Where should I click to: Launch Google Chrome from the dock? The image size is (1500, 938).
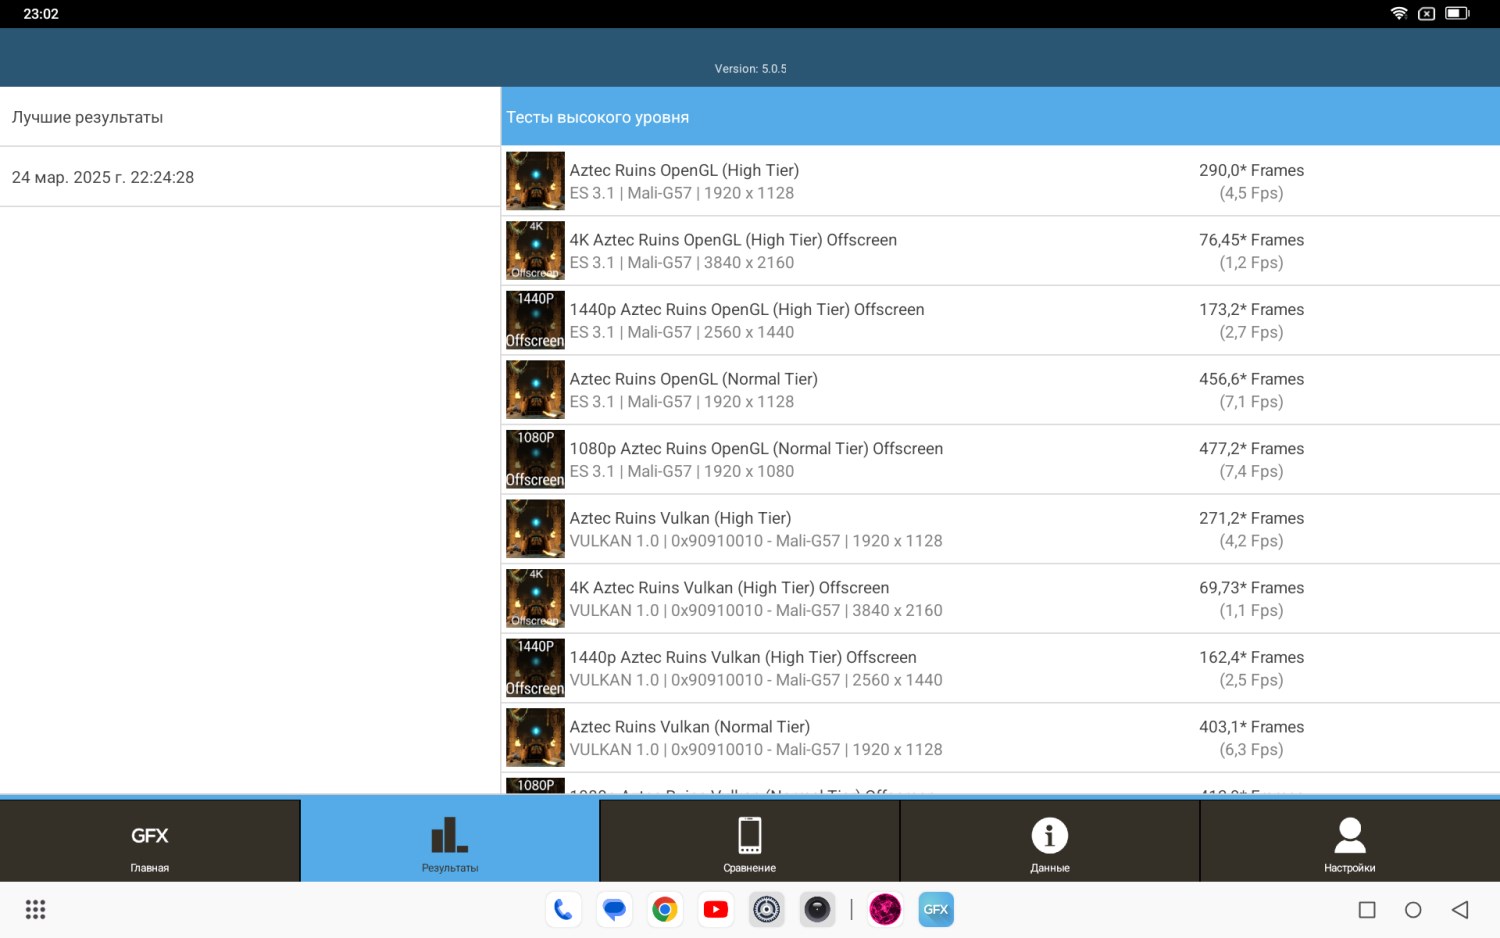665,909
